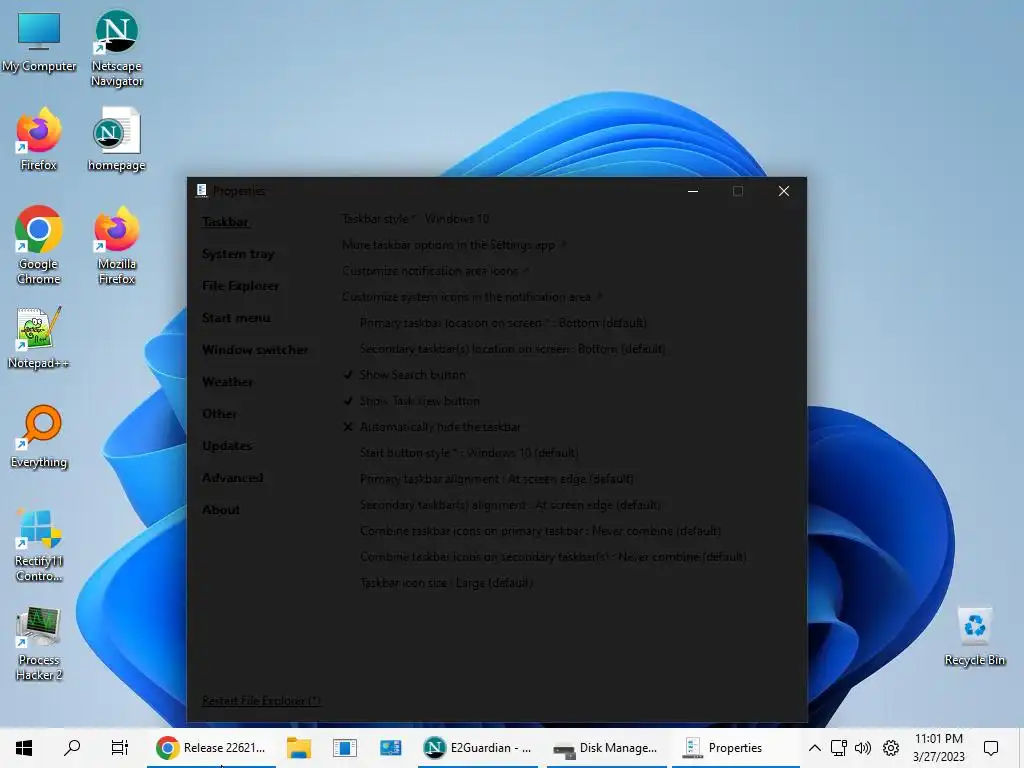This screenshot has width=1024, height=768.
Task: Change Taskbar icon size setting
Action: coord(446,583)
